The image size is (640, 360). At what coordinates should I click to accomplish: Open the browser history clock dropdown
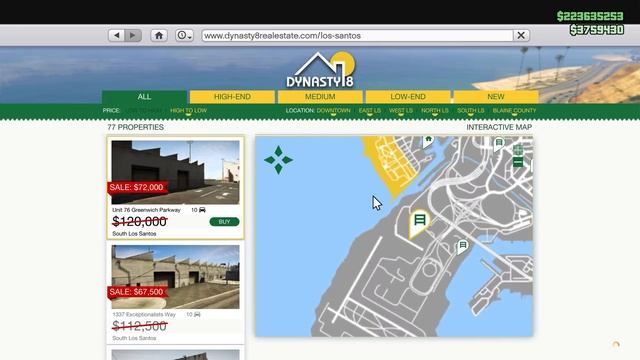click(184, 36)
